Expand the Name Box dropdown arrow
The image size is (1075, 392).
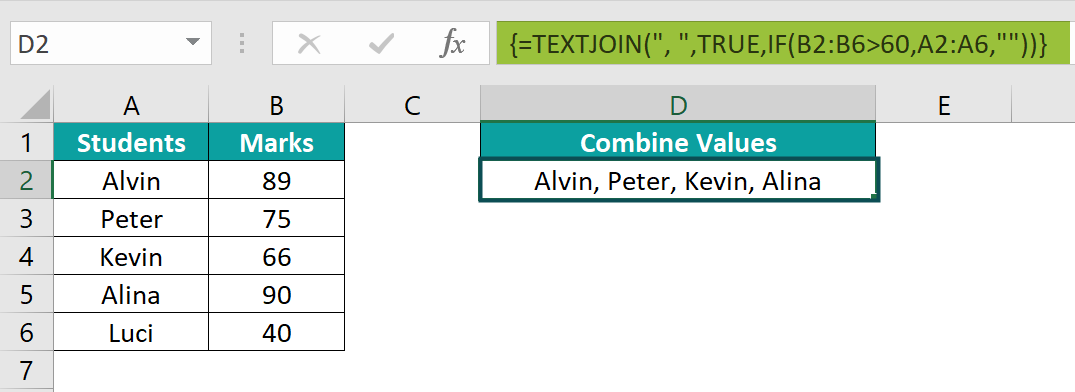tap(192, 44)
